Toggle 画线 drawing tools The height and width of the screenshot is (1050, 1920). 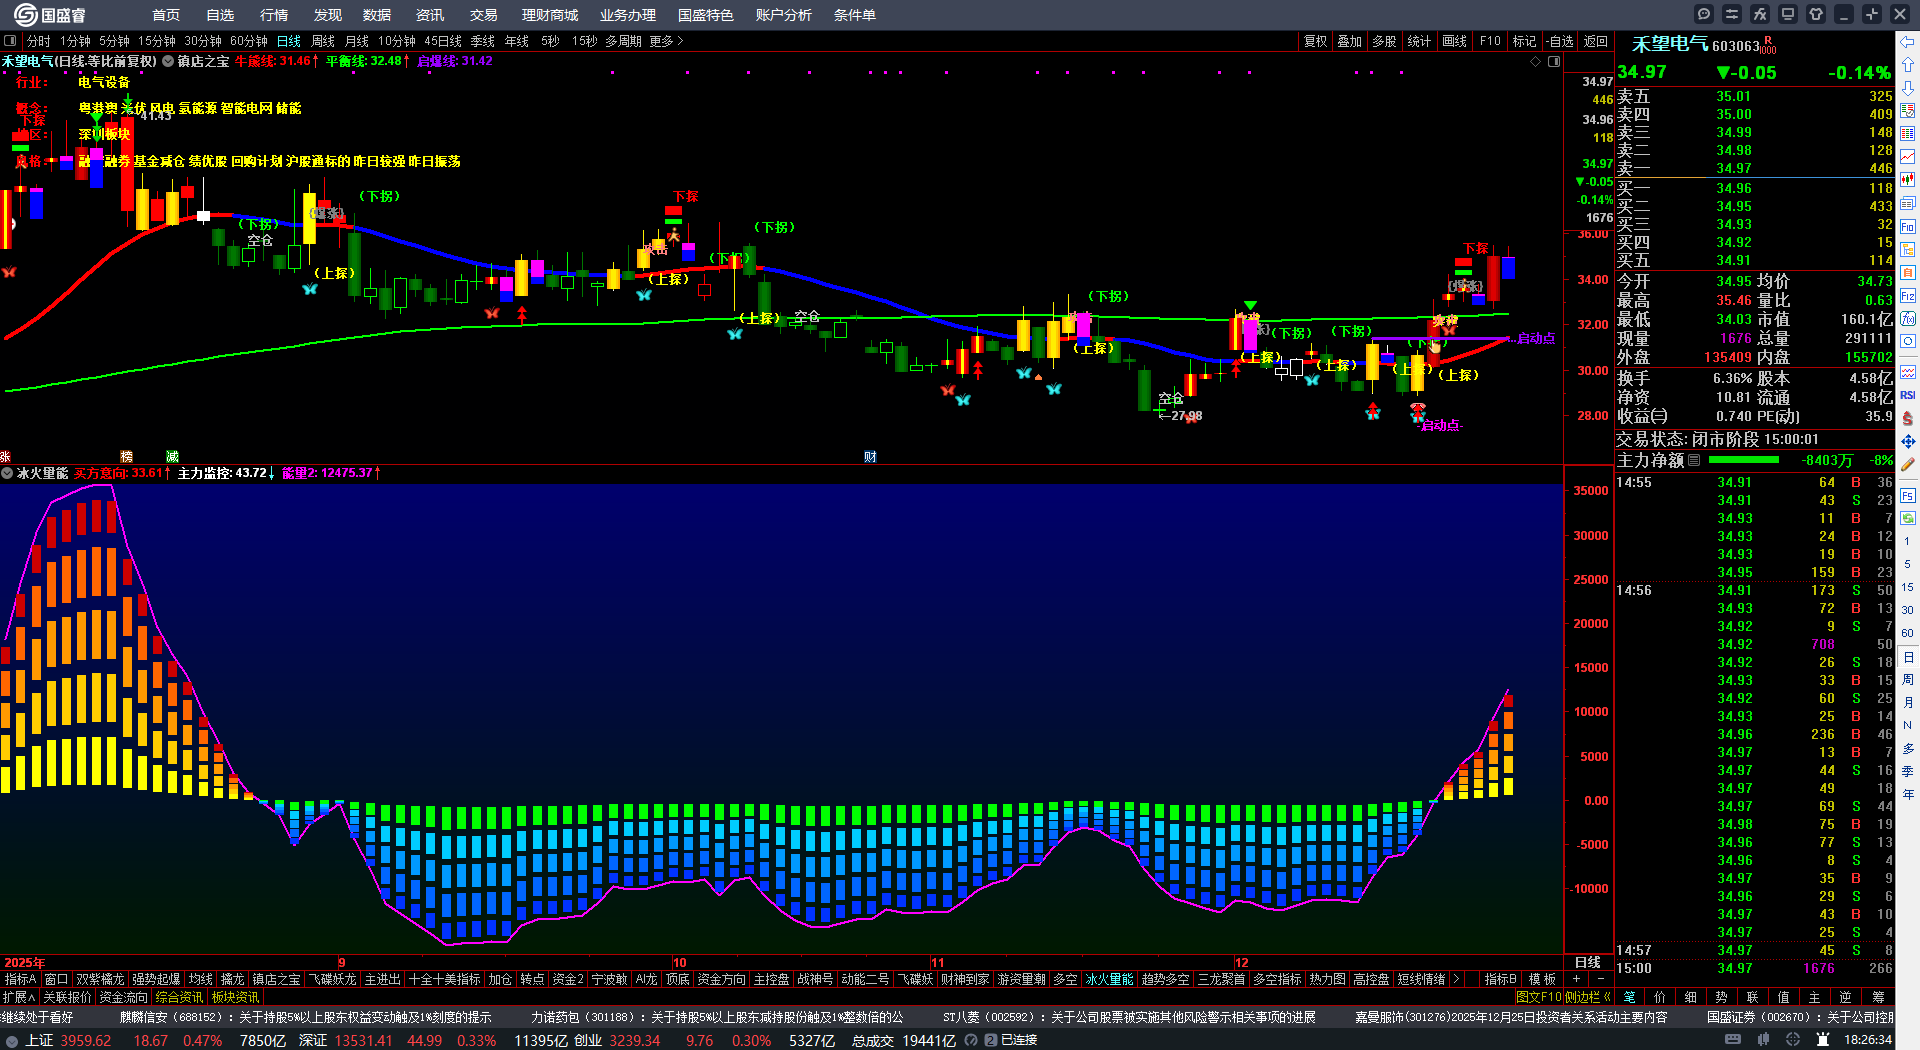click(1455, 41)
